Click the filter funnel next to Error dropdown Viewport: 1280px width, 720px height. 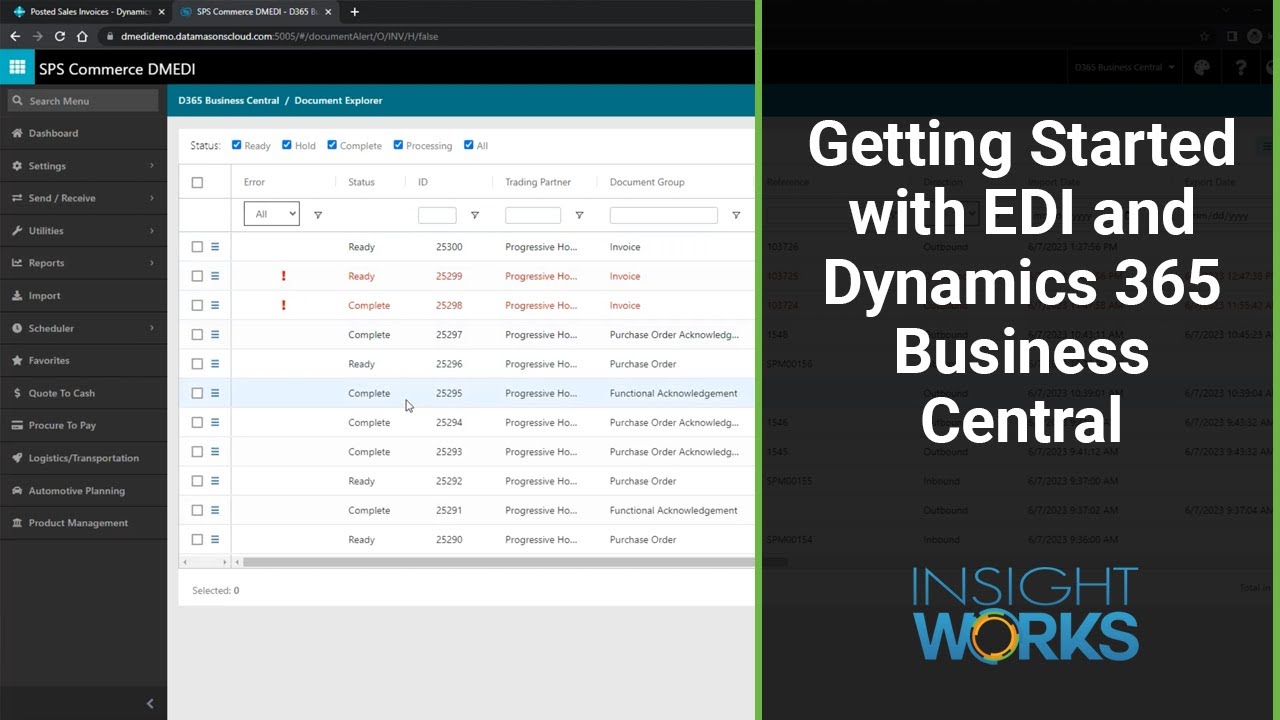[318, 215]
